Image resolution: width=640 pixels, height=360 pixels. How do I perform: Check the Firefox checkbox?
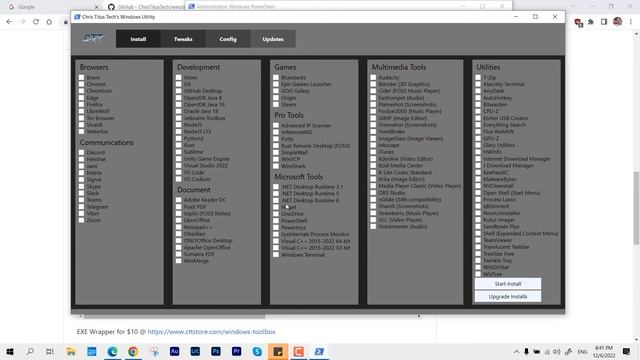[x=81, y=104]
